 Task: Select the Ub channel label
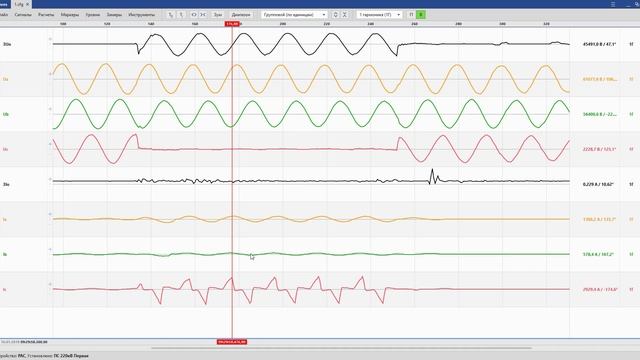(6, 114)
